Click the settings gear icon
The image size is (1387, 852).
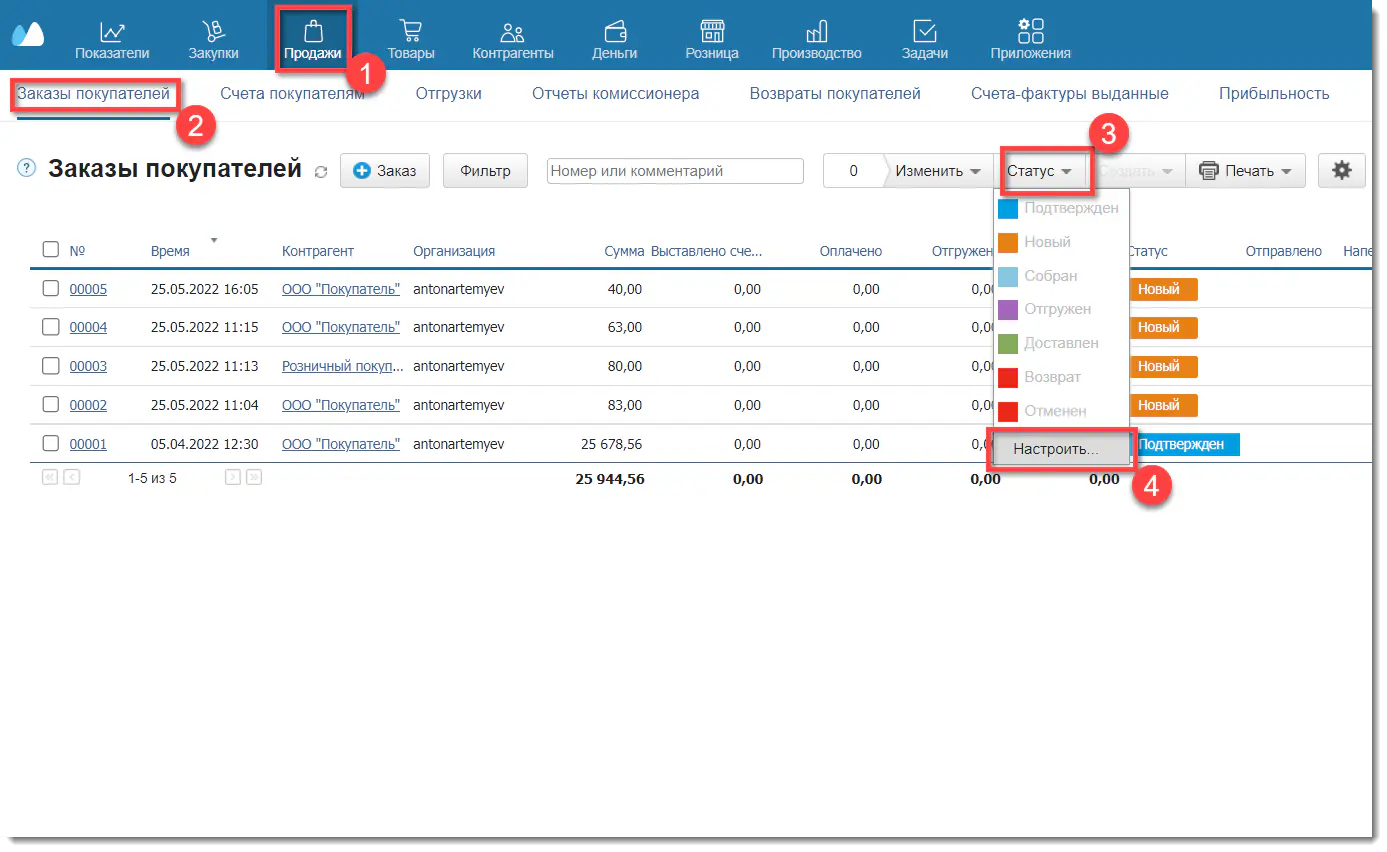[1341, 171]
